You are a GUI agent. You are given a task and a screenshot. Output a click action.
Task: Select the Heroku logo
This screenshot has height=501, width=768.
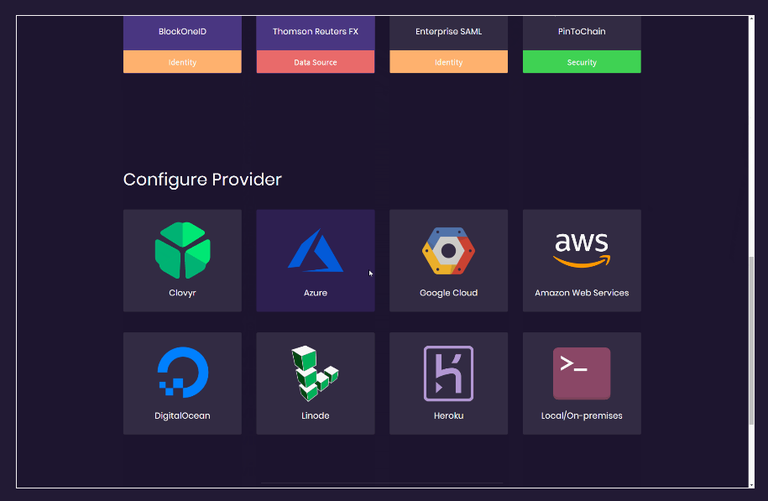(x=448, y=373)
